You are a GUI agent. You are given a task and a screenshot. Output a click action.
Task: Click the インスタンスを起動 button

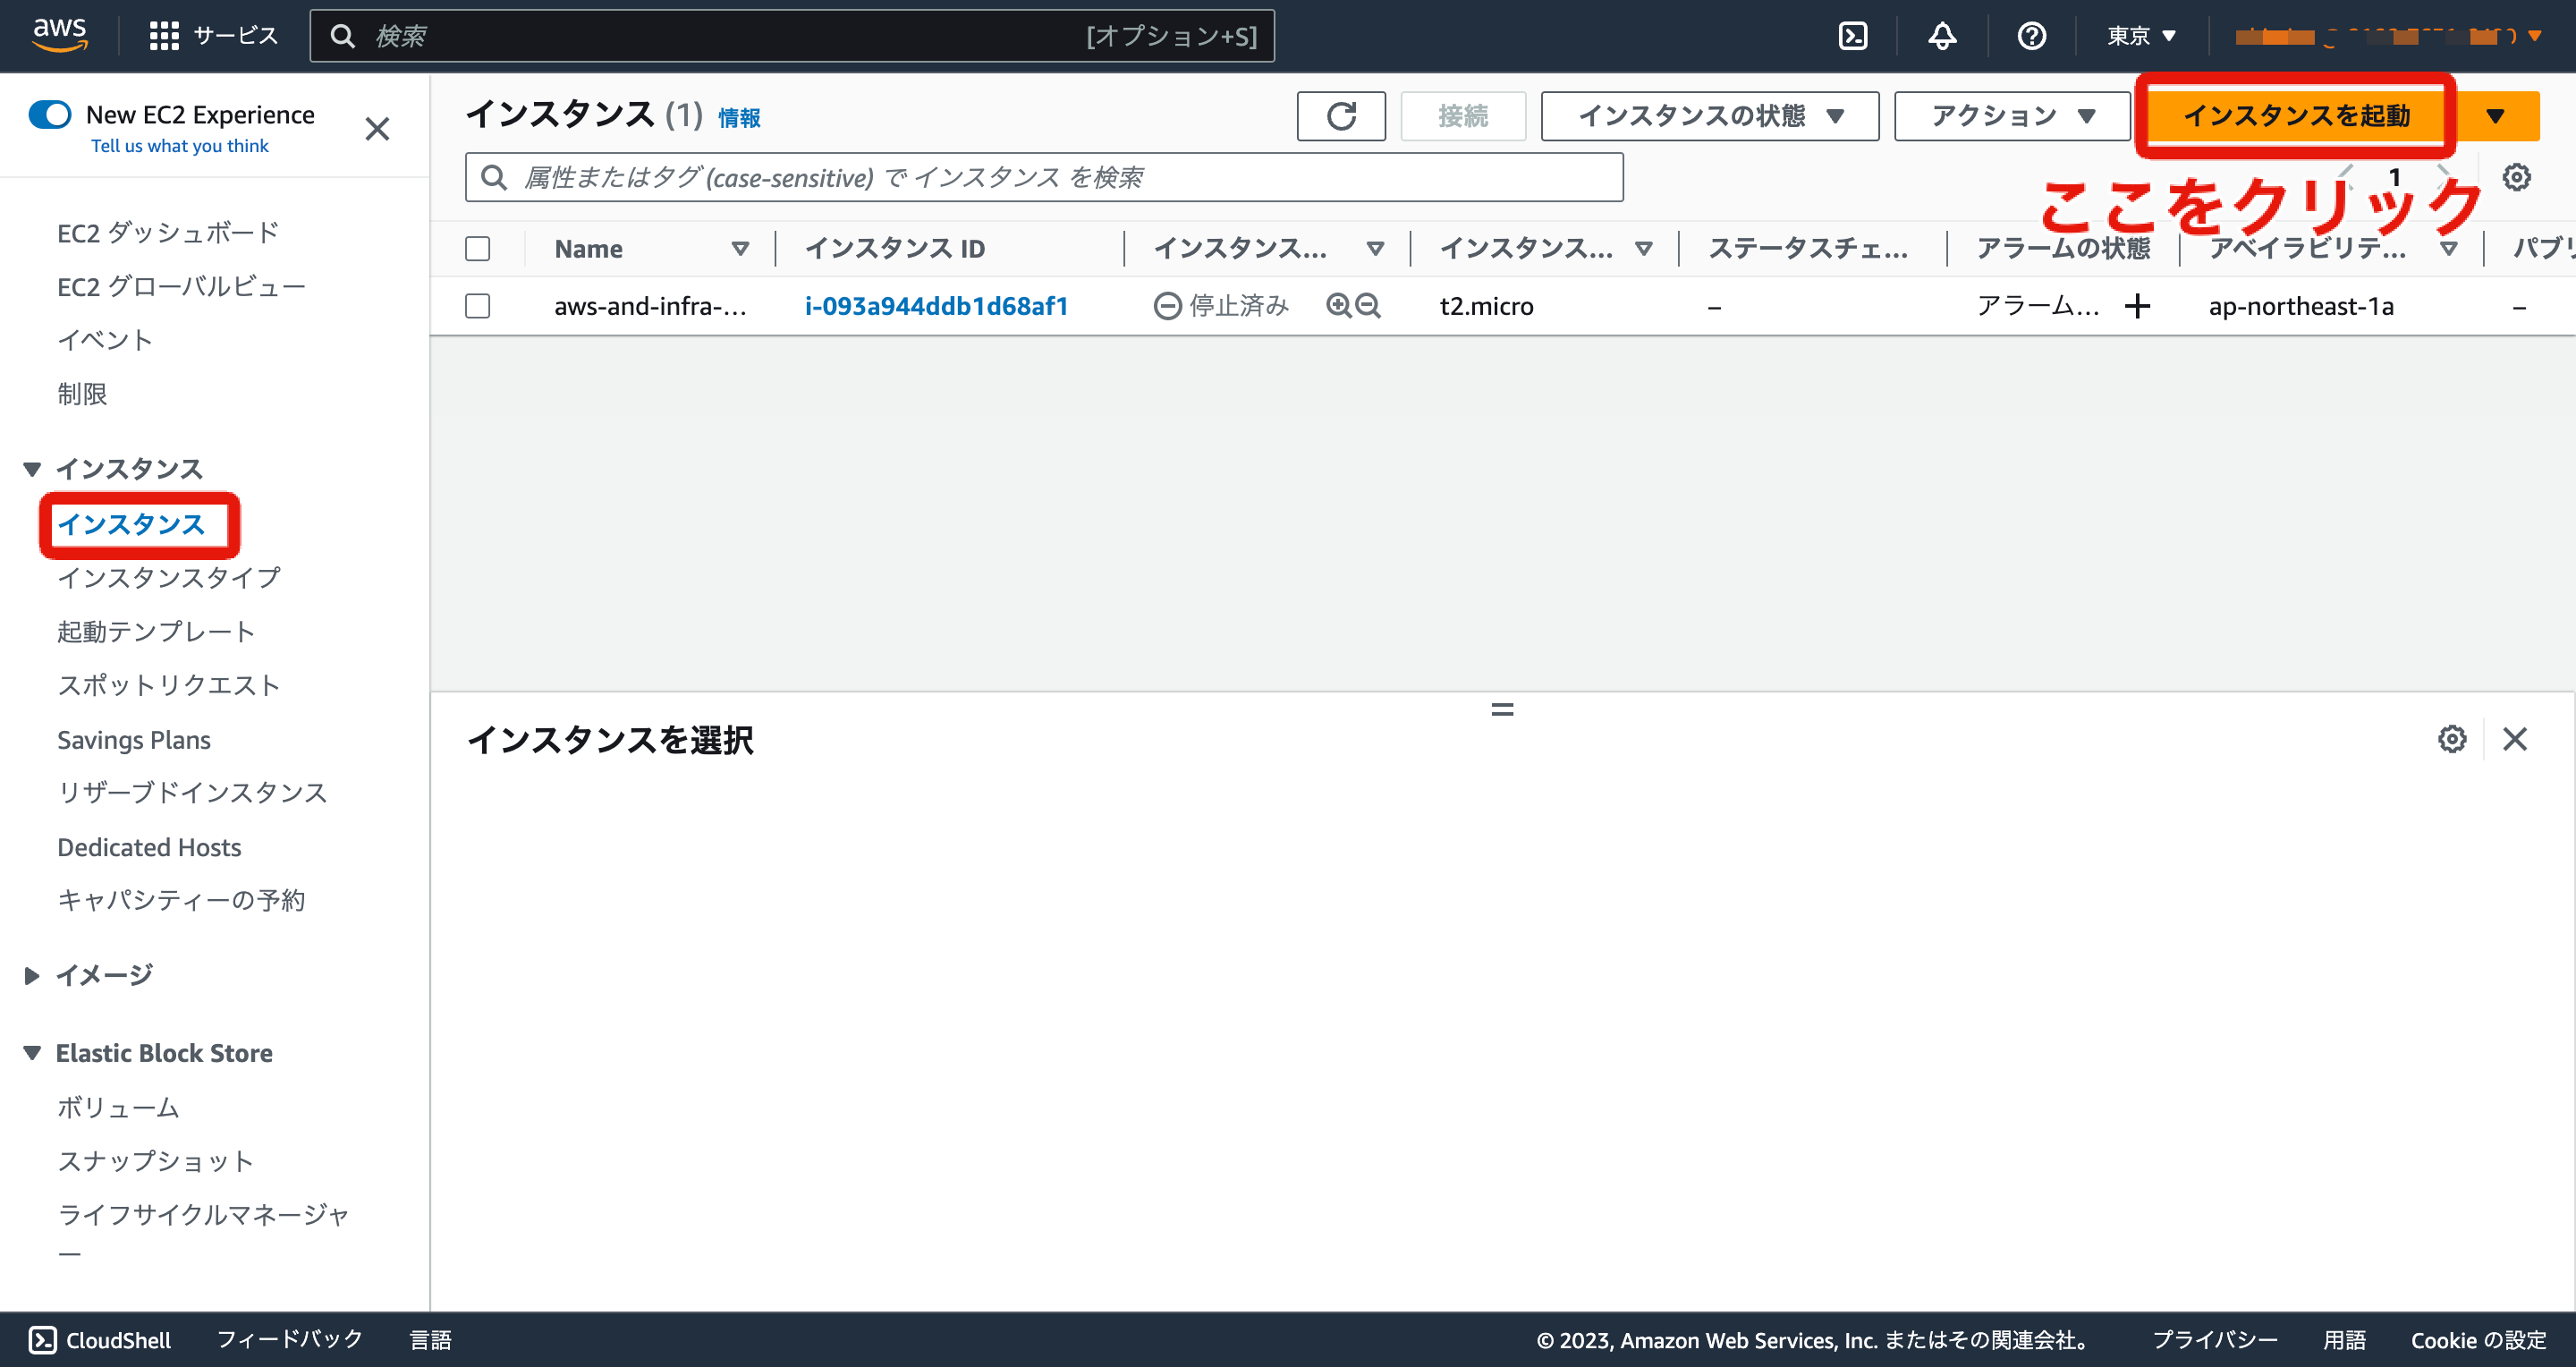tap(2295, 116)
